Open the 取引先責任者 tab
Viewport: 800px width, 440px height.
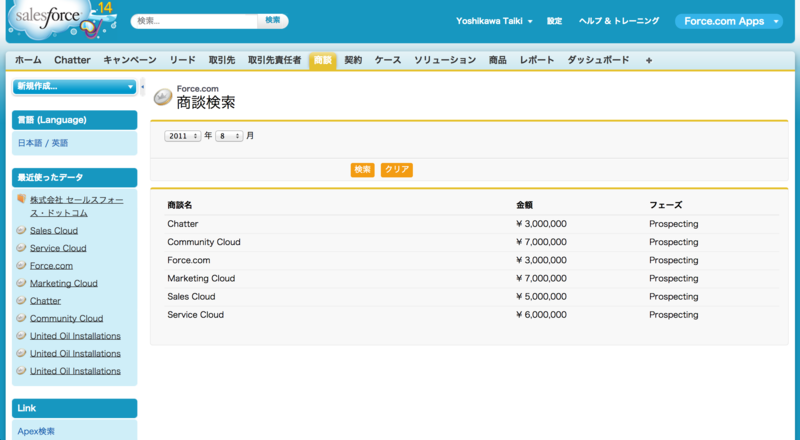pos(274,60)
